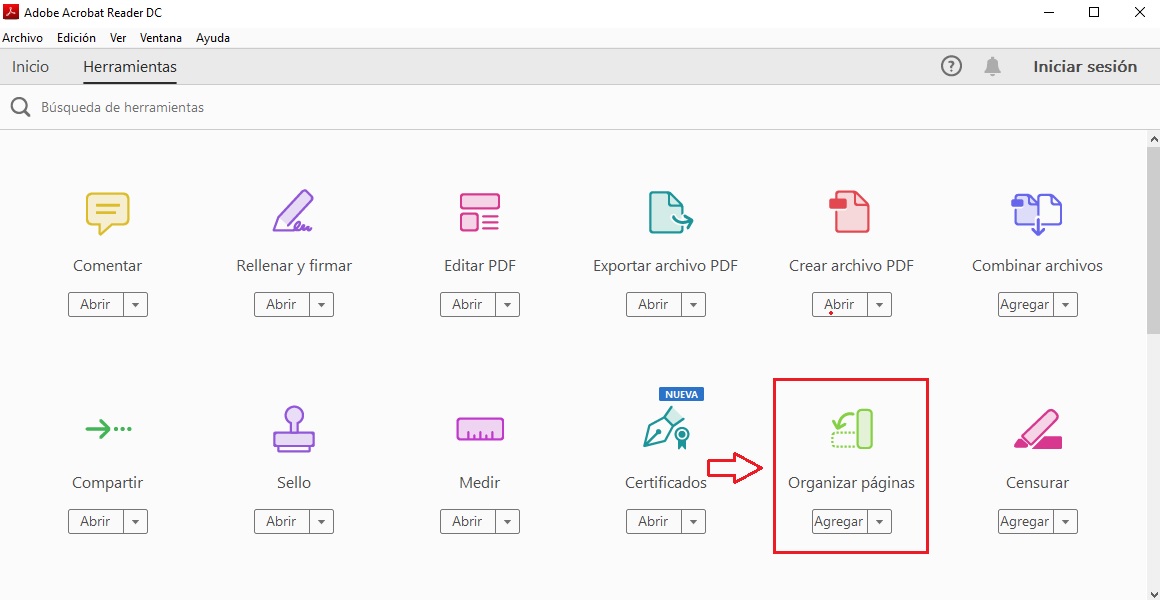Click Iniciar sesión to sign in
The image size is (1160, 600).
[1085, 67]
